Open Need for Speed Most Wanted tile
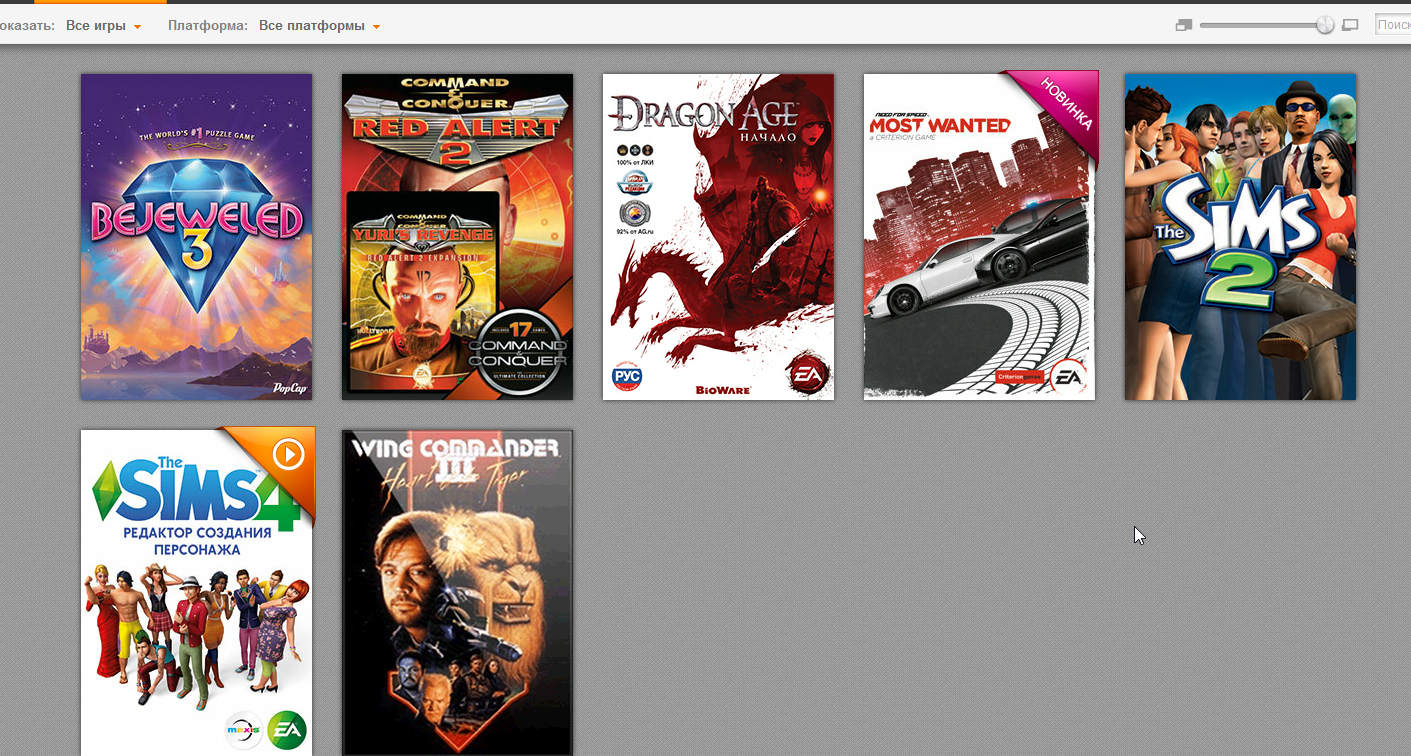Image resolution: width=1411 pixels, height=756 pixels. [979, 237]
